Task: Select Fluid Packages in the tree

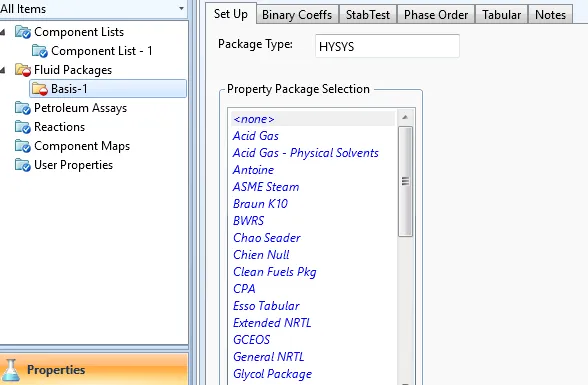Action: tap(73, 70)
